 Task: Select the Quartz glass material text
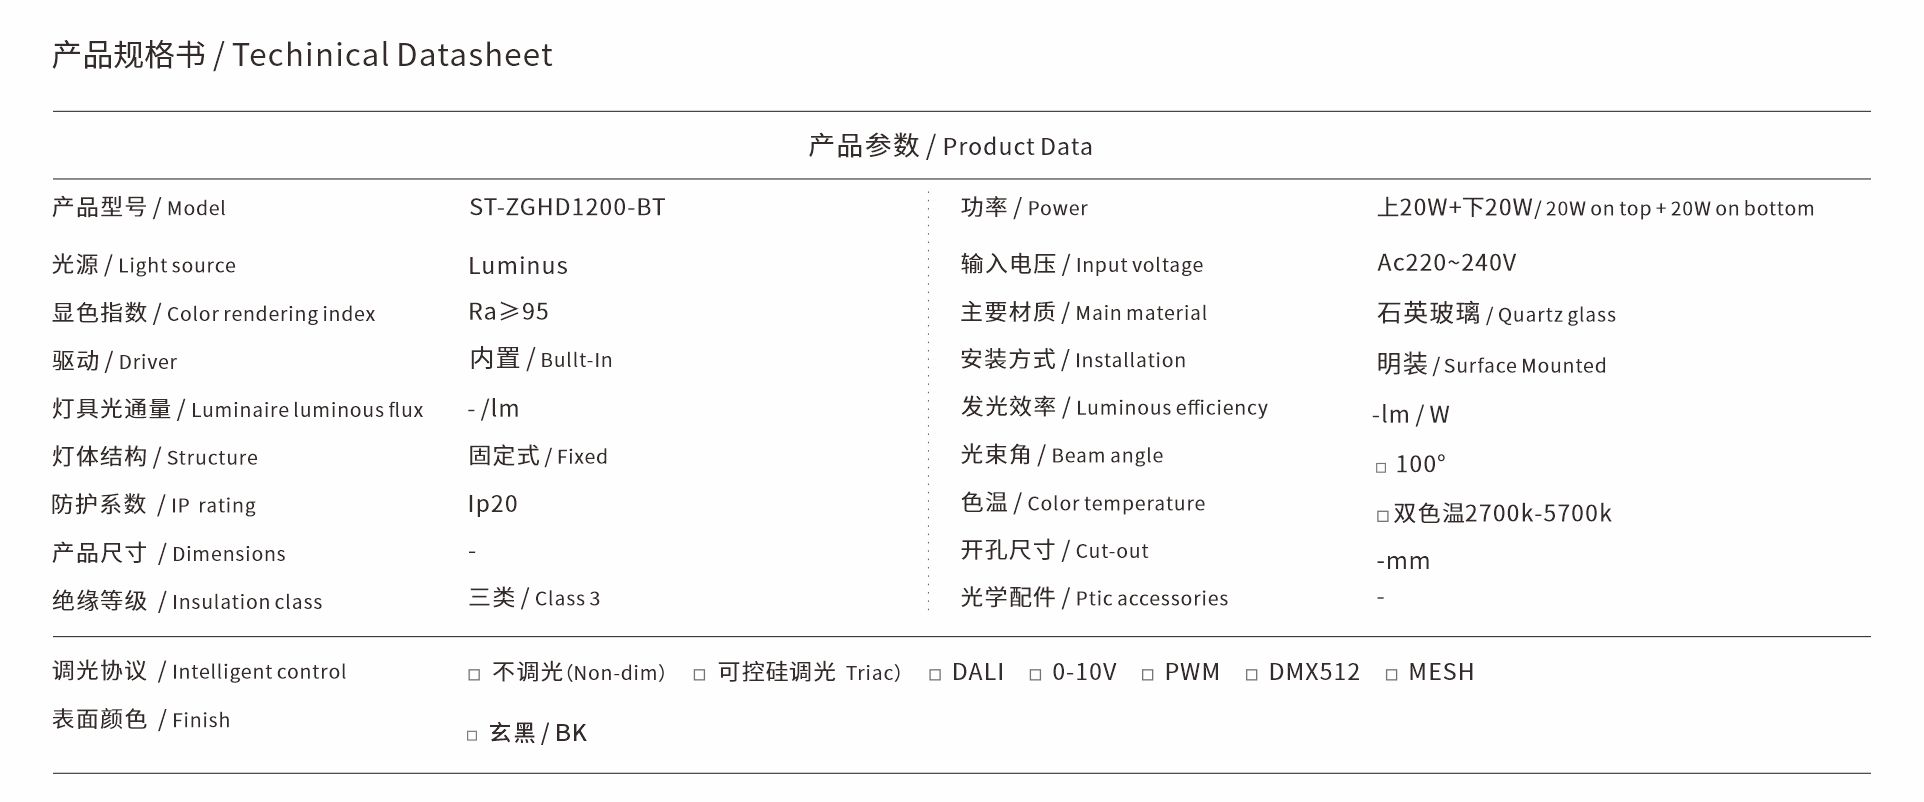[1556, 314]
